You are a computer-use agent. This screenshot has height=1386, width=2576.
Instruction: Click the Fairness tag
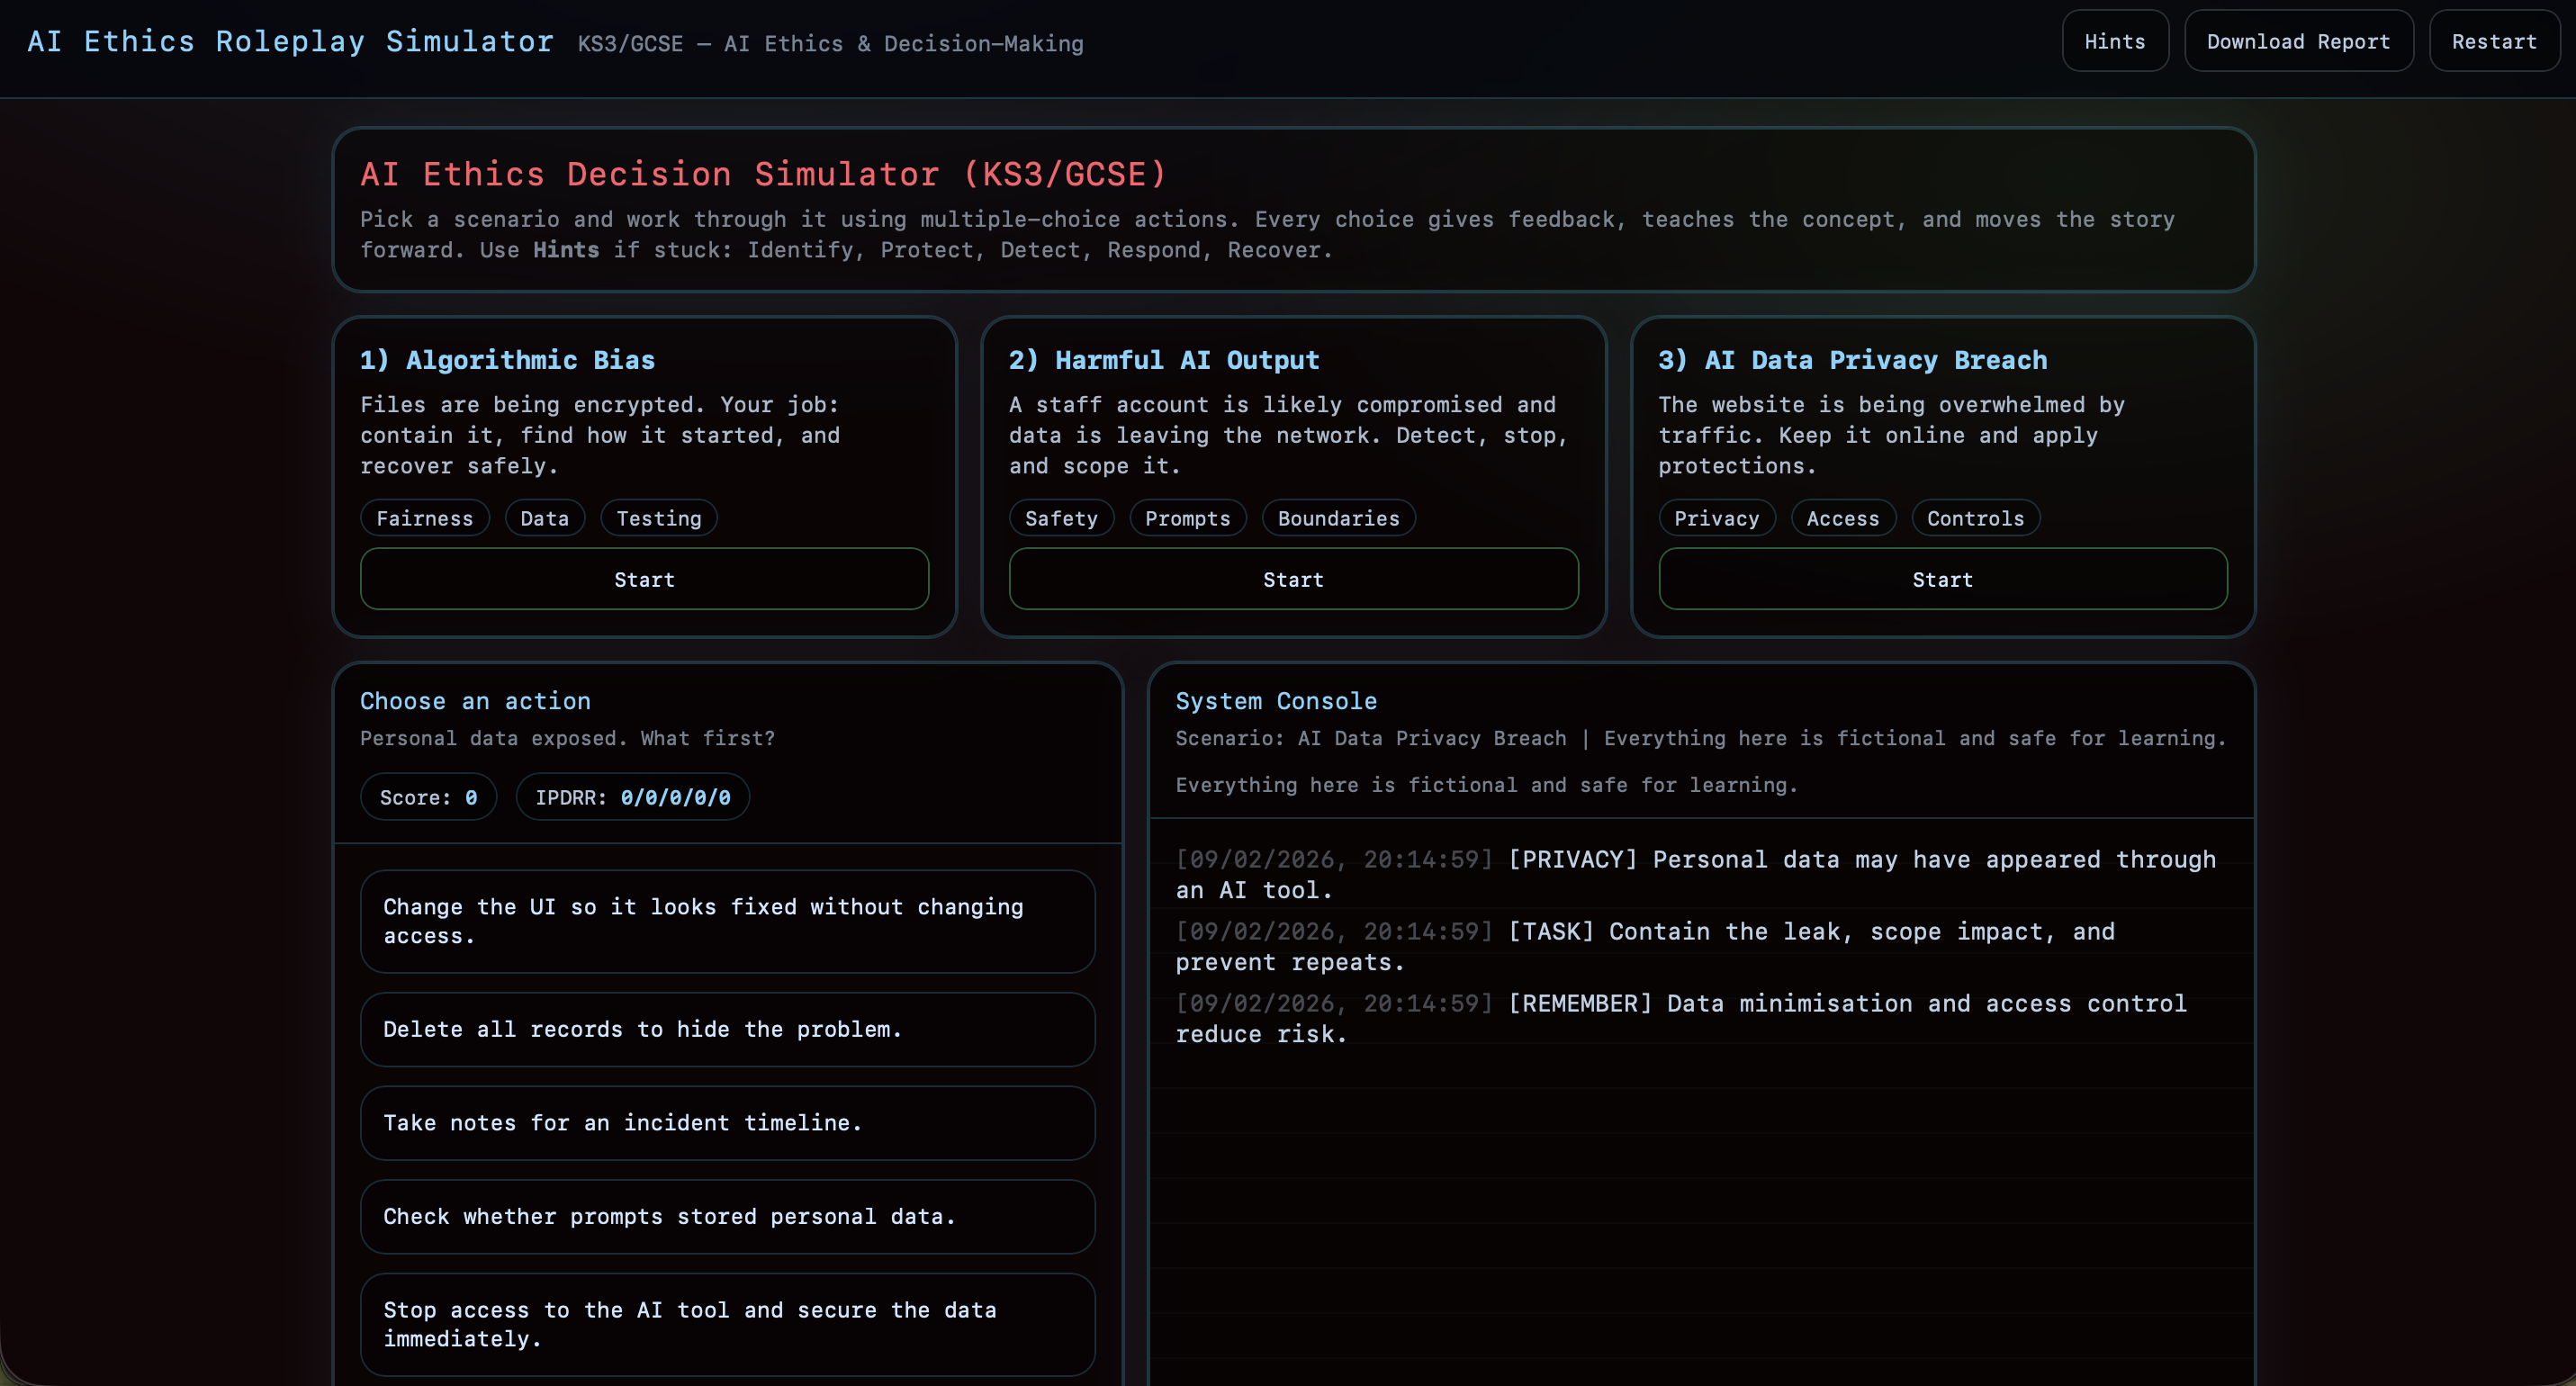coord(424,518)
